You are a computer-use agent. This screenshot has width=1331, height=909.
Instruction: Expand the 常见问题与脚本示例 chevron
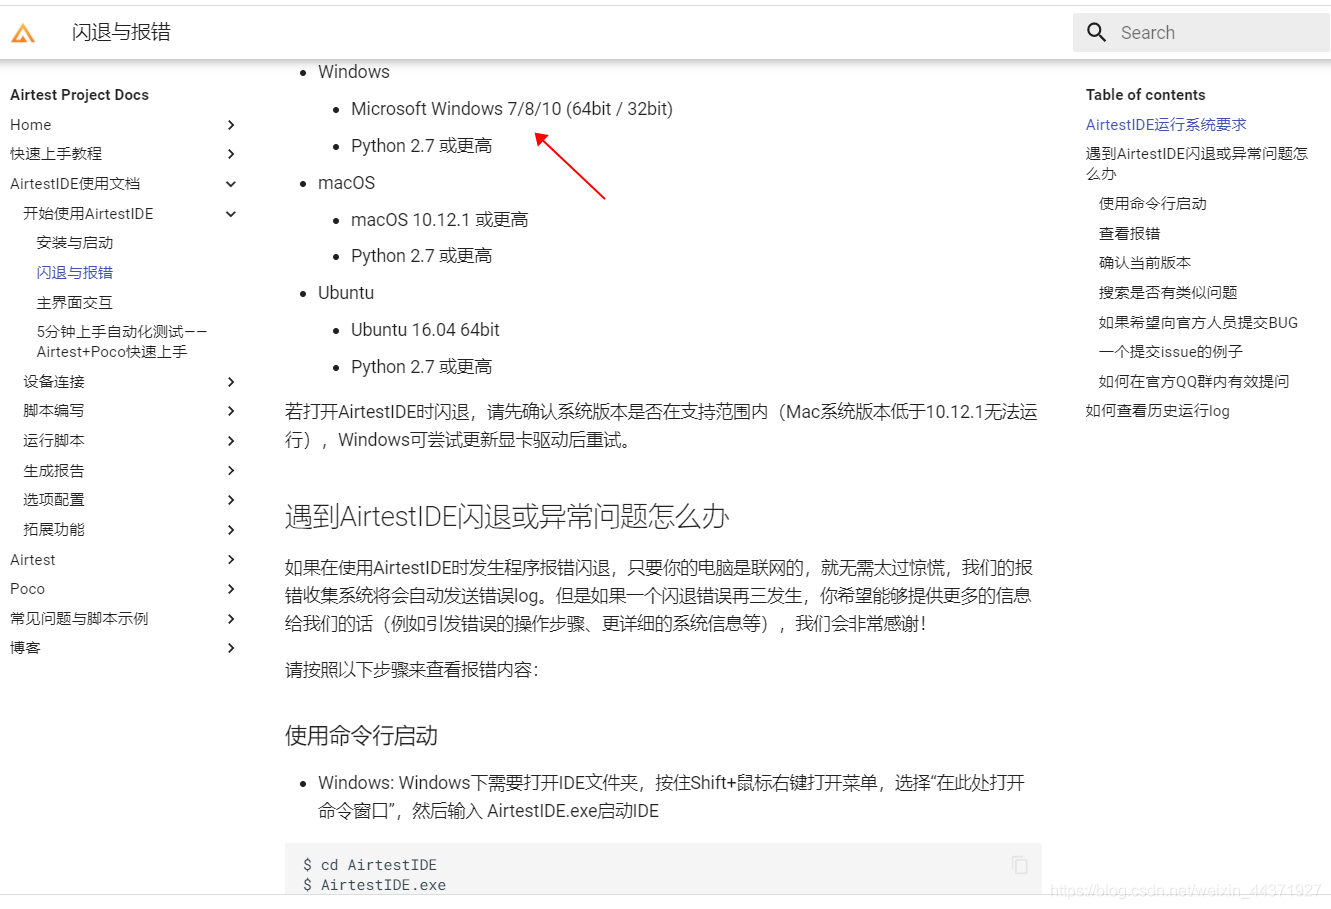point(231,619)
